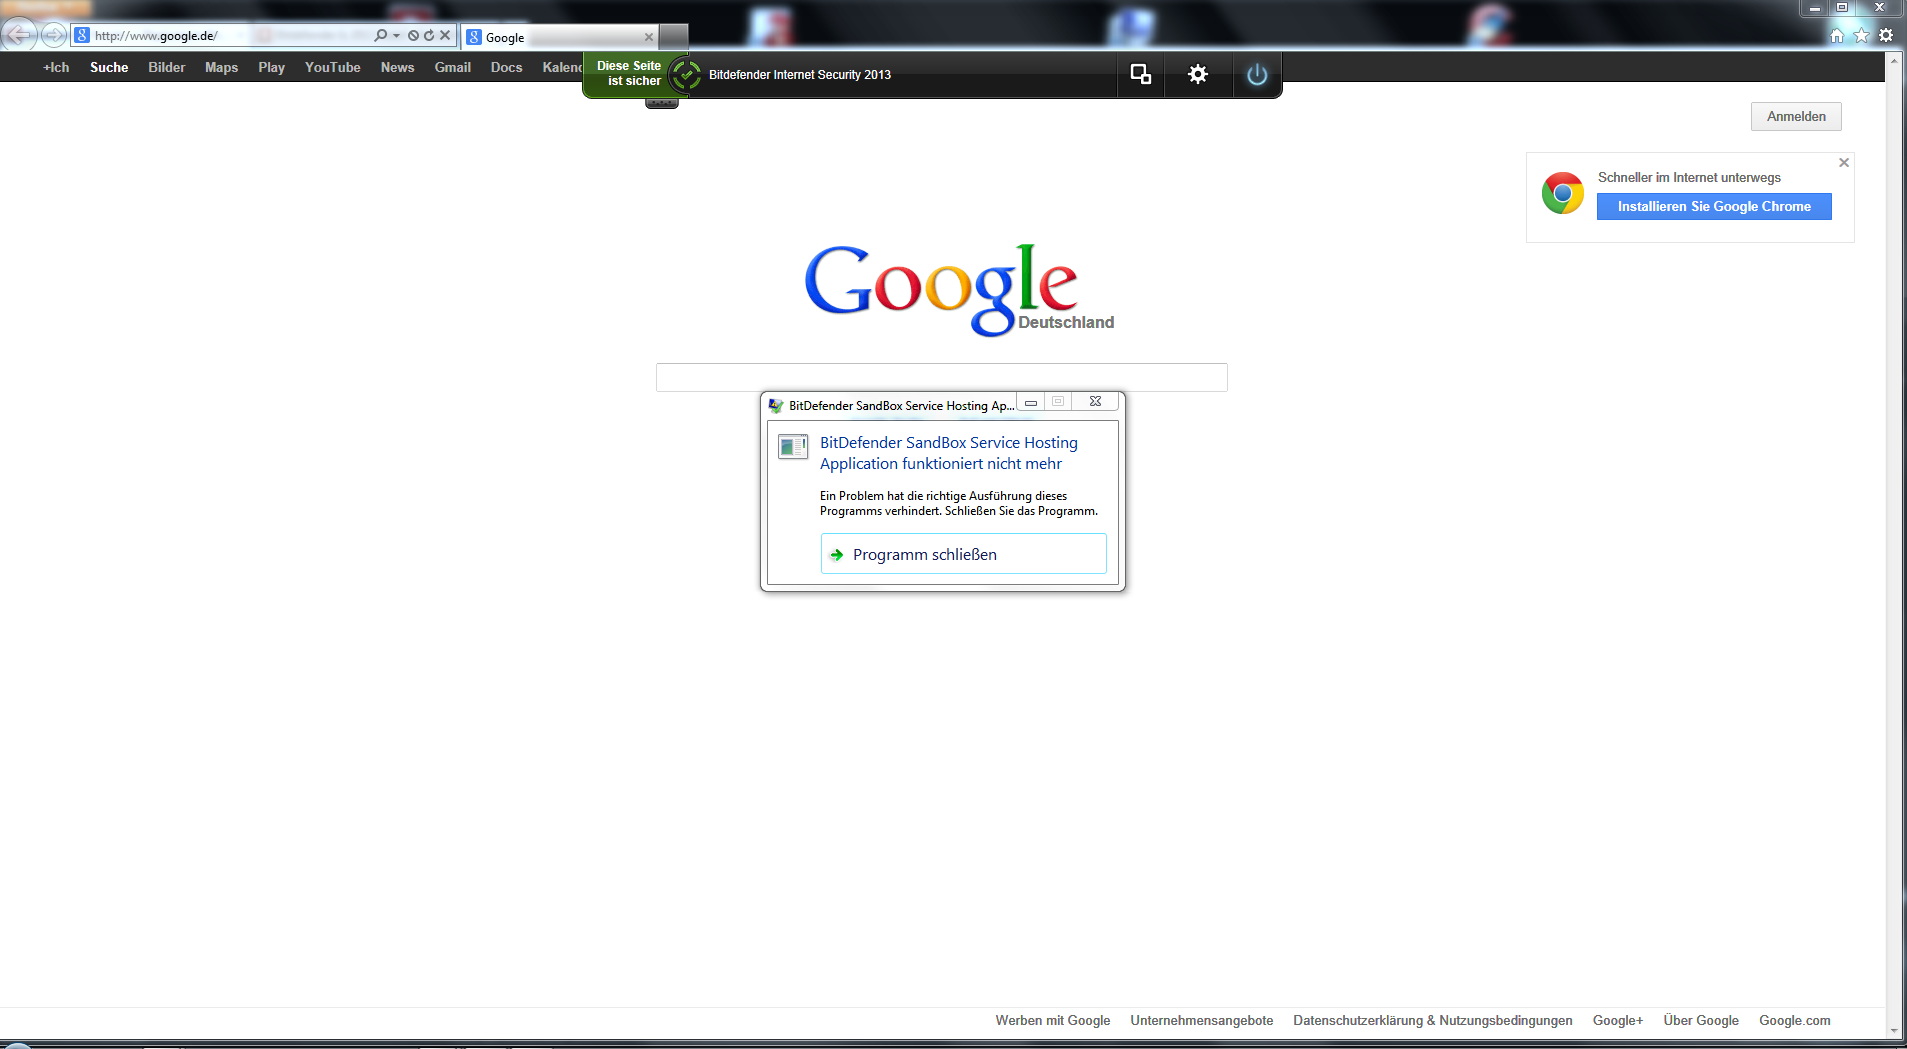
Task: Open Datenschutzerklärung & Nutzungsbedingungen link
Action: 1433,1020
